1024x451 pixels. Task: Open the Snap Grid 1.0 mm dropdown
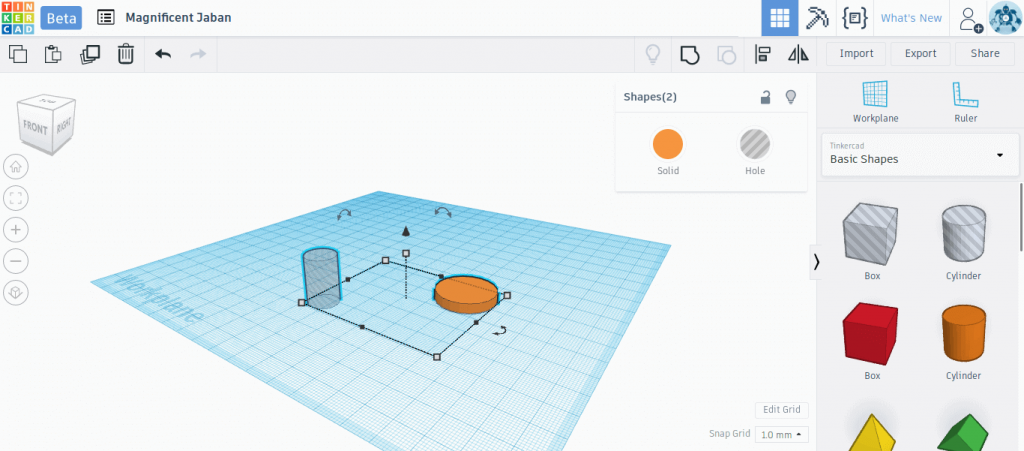(x=782, y=434)
